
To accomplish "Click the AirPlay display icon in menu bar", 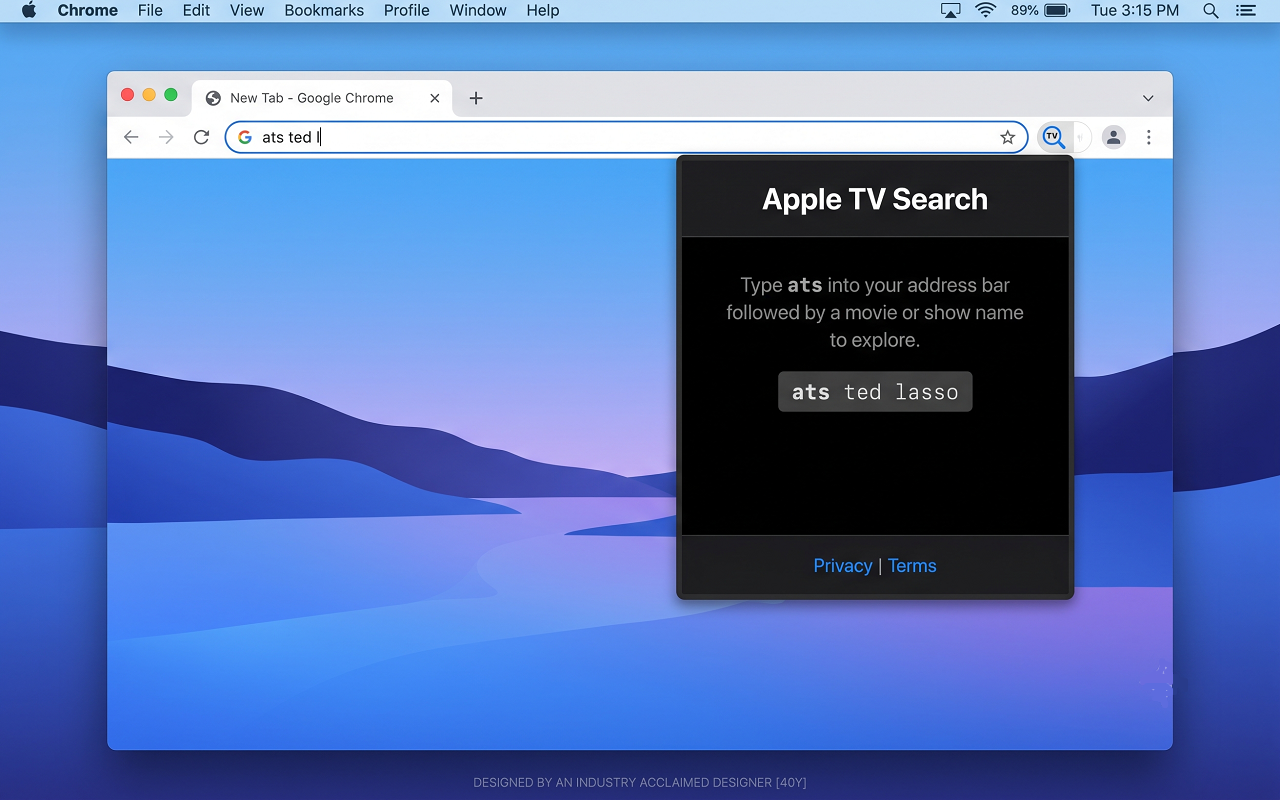I will 950,10.
